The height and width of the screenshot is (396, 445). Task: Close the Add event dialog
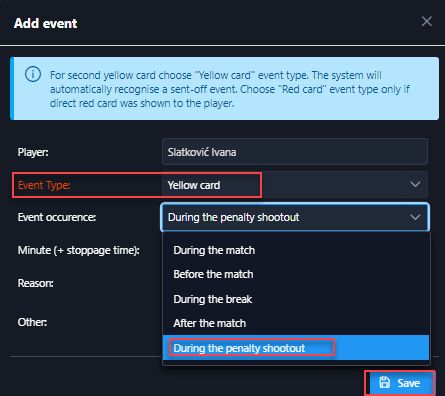coord(427,22)
